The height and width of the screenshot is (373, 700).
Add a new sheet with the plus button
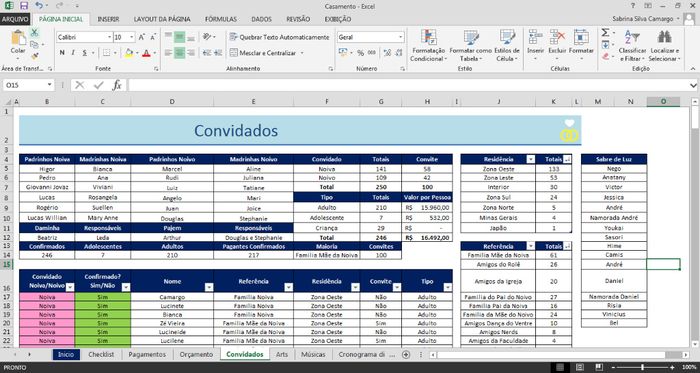(x=405, y=354)
